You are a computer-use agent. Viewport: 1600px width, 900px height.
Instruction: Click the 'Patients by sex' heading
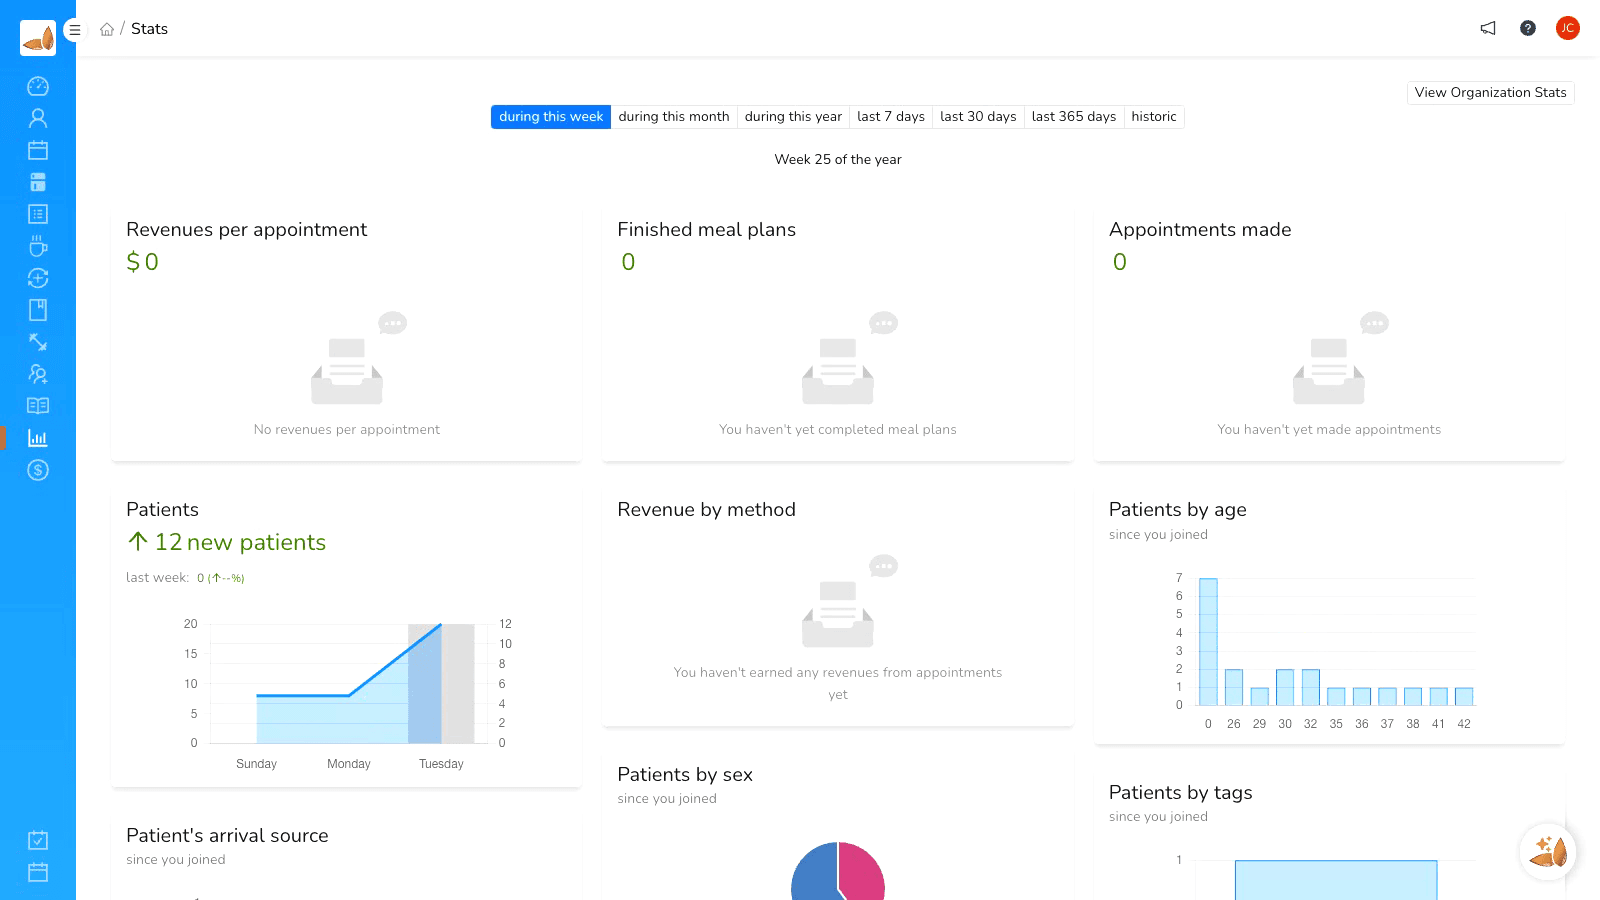[x=685, y=775]
